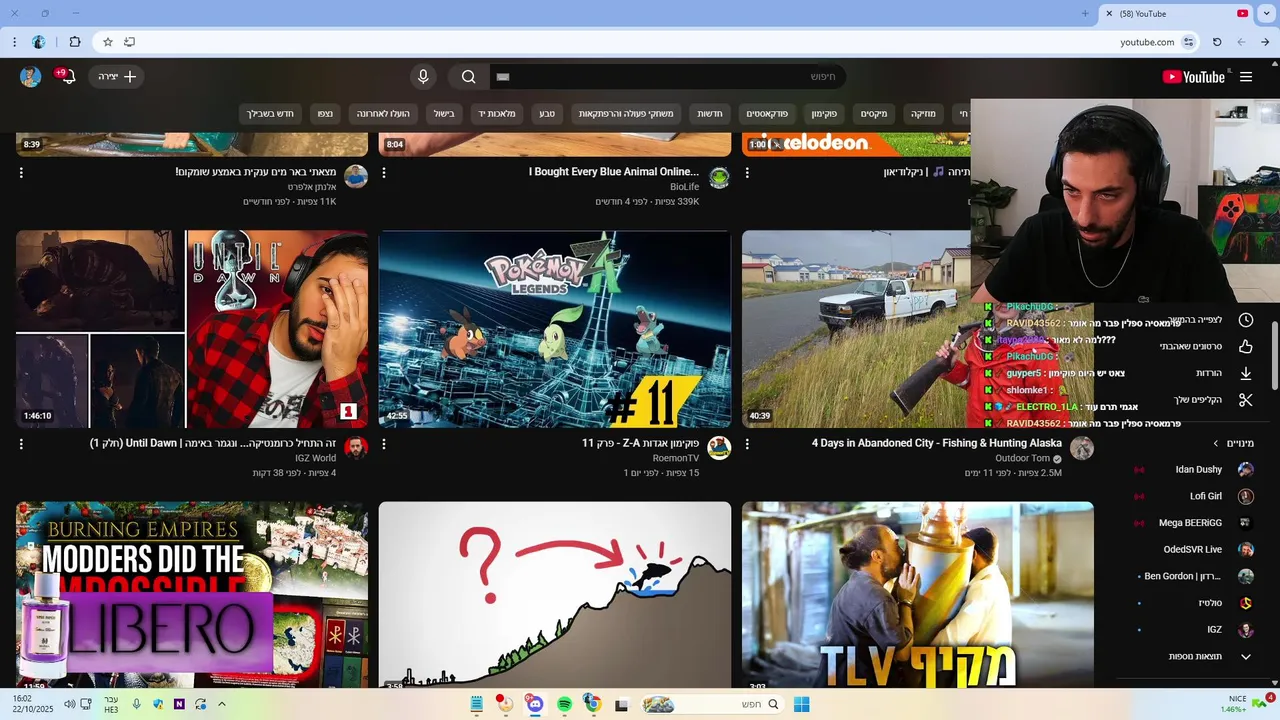Select the פודקאסטים filter chip
The height and width of the screenshot is (720, 1280).
(x=768, y=114)
